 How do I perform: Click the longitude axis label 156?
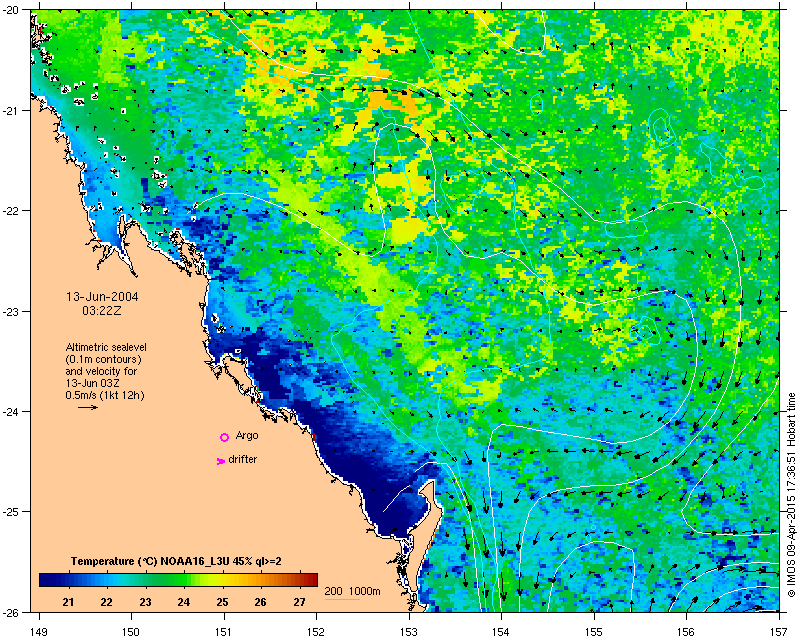point(687,631)
